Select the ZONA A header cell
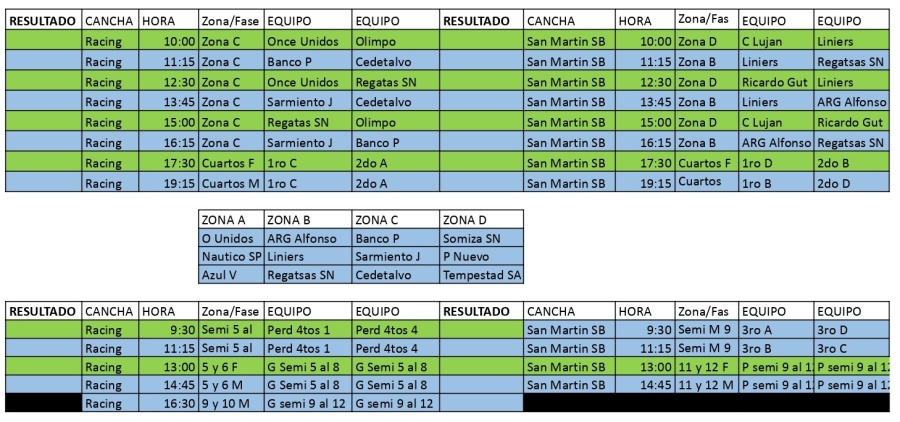Image resolution: width=900 pixels, height=422 pixels. [x=230, y=220]
